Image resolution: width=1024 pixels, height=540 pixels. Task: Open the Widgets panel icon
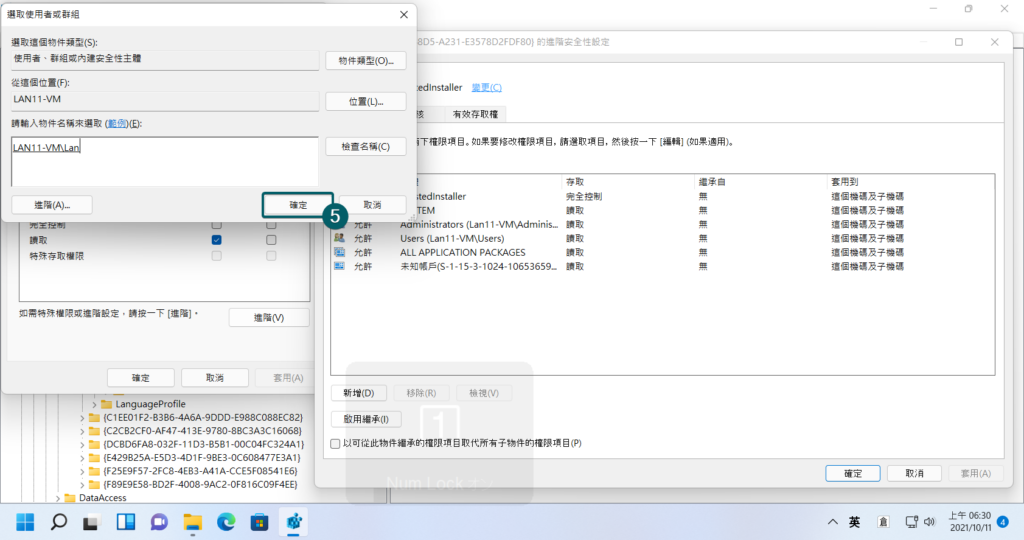point(125,522)
